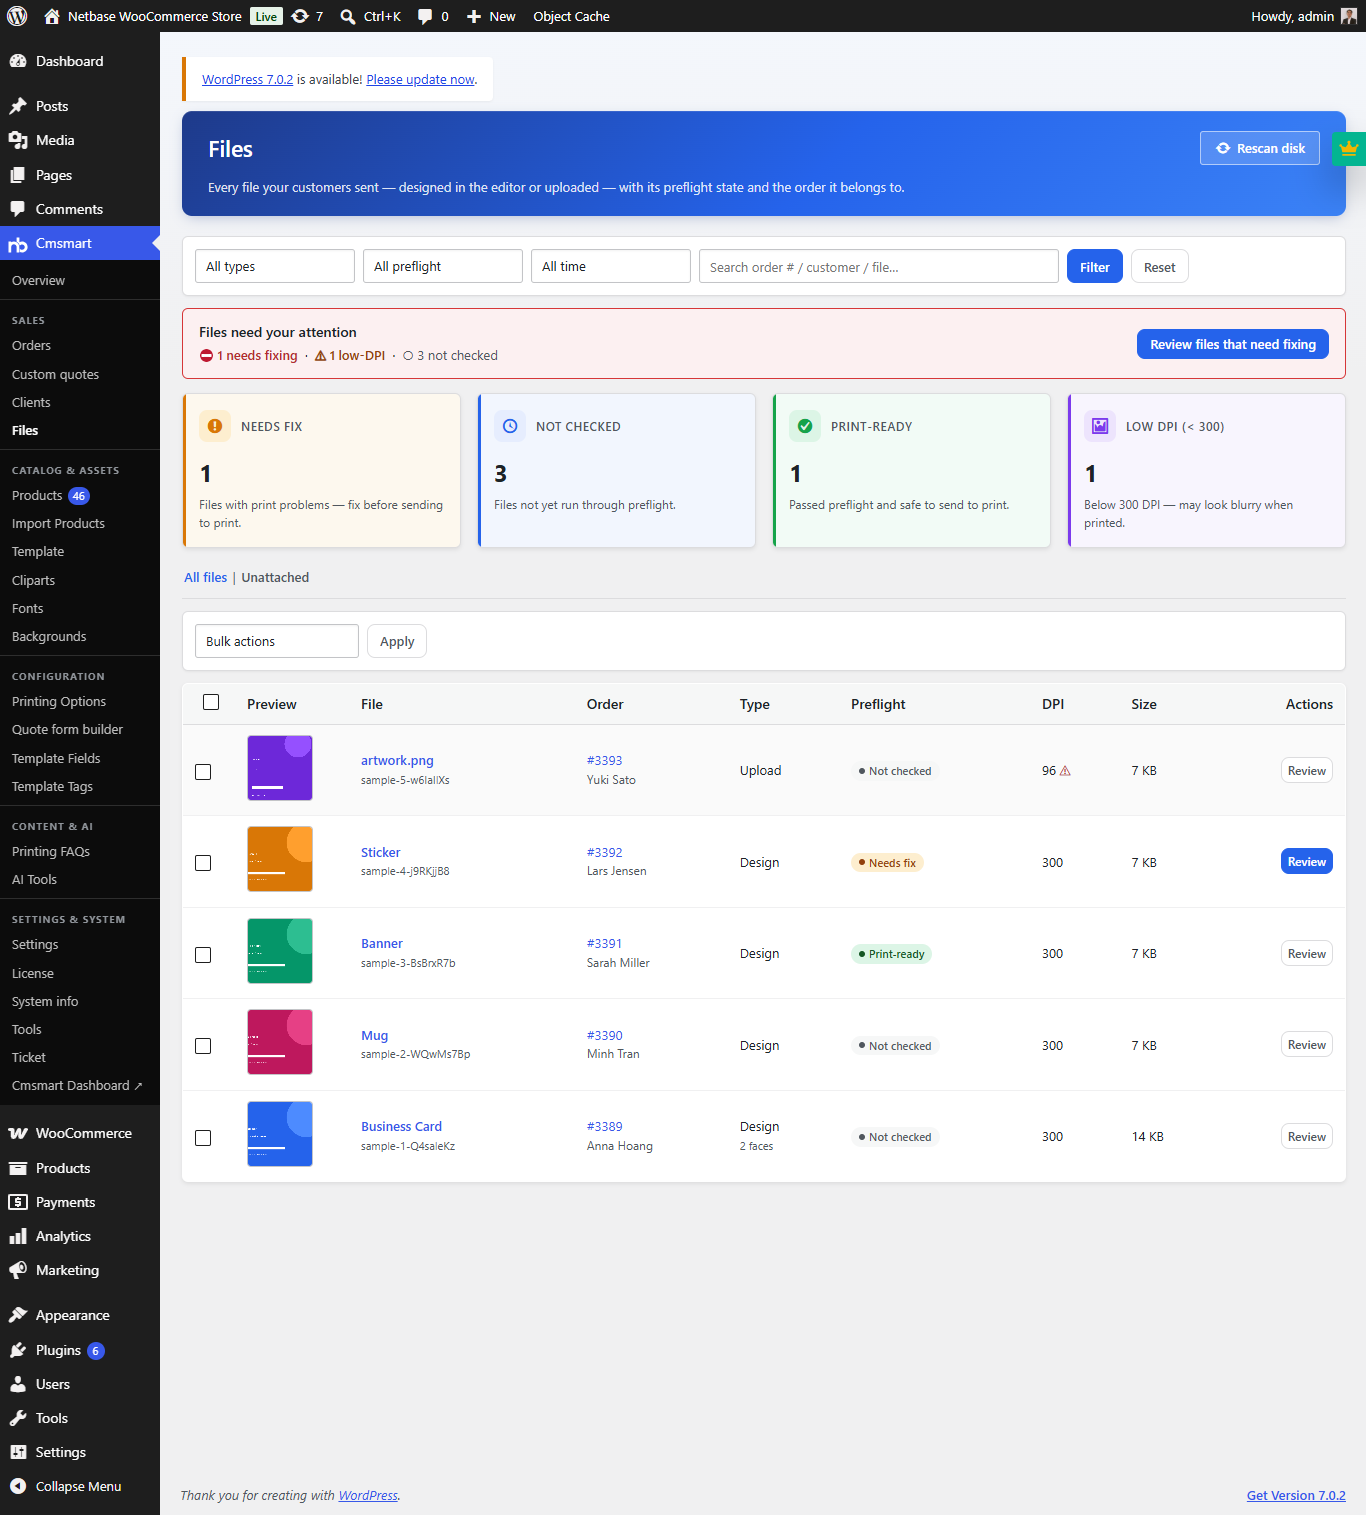Click the Media icon in sidebar
The height and width of the screenshot is (1515, 1366).
(18, 140)
